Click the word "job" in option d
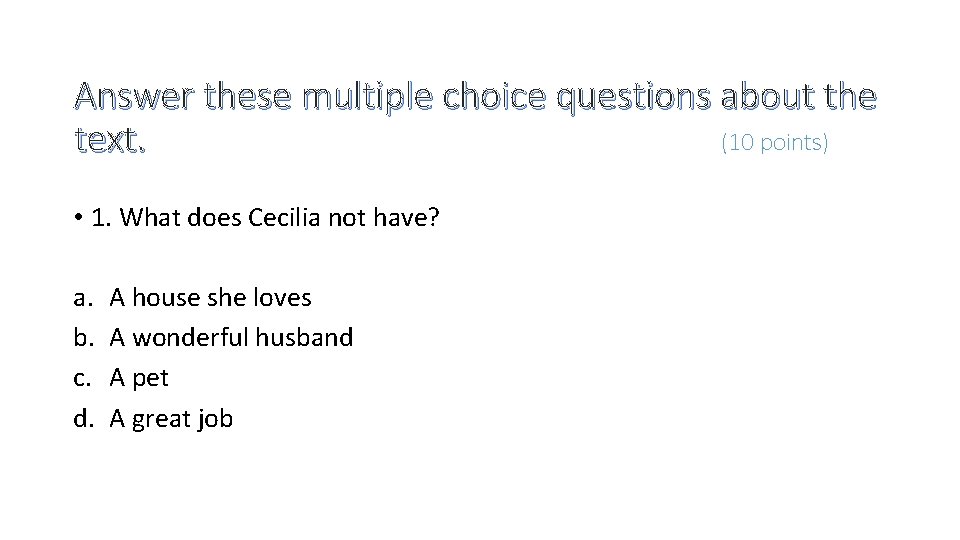The width and height of the screenshot is (960, 540). pos(214,419)
